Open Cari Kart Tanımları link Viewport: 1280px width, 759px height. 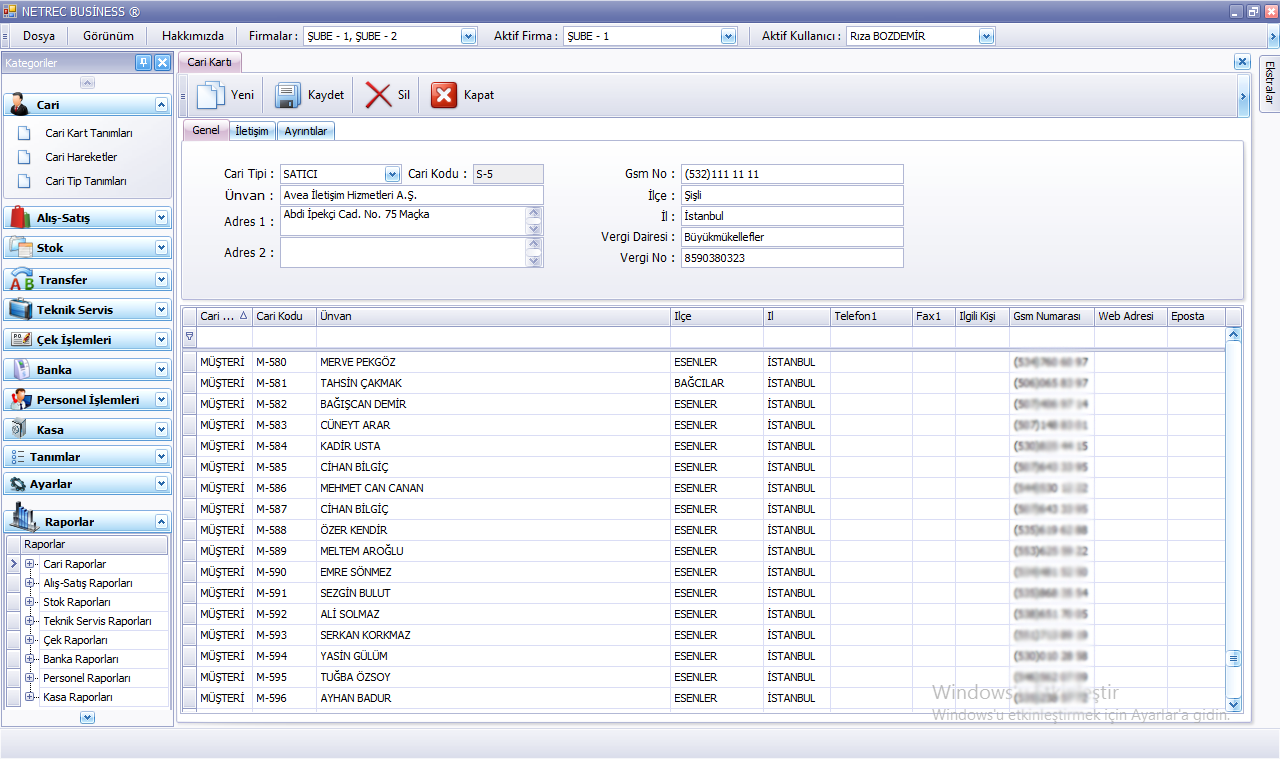point(89,133)
